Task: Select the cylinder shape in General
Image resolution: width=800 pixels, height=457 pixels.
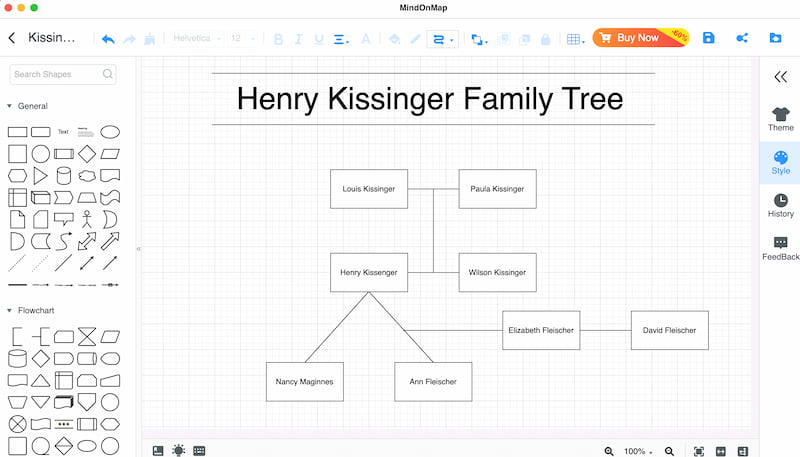Action: click(x=64, y=176)
